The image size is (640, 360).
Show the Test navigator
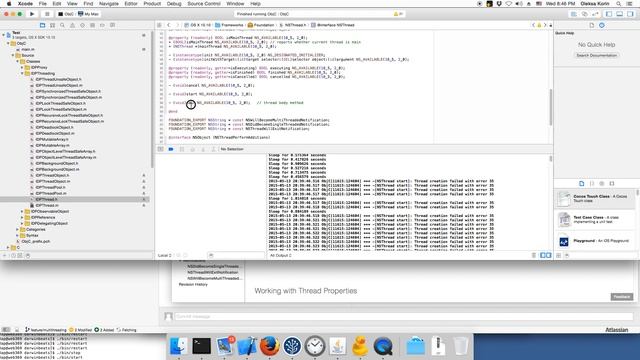tap(82, 25)
